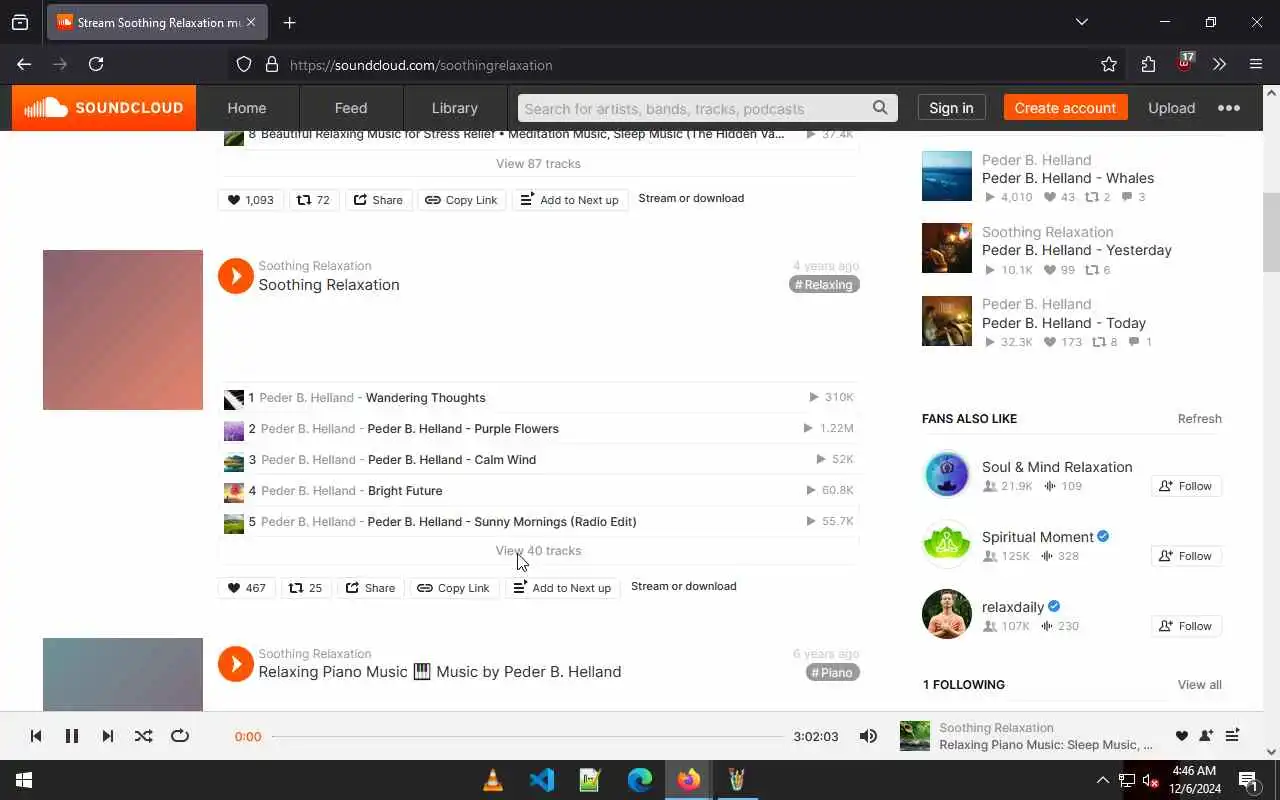Follow the currently playing artist icon
Screen dimensions: 1280x800
point(1207,736)
